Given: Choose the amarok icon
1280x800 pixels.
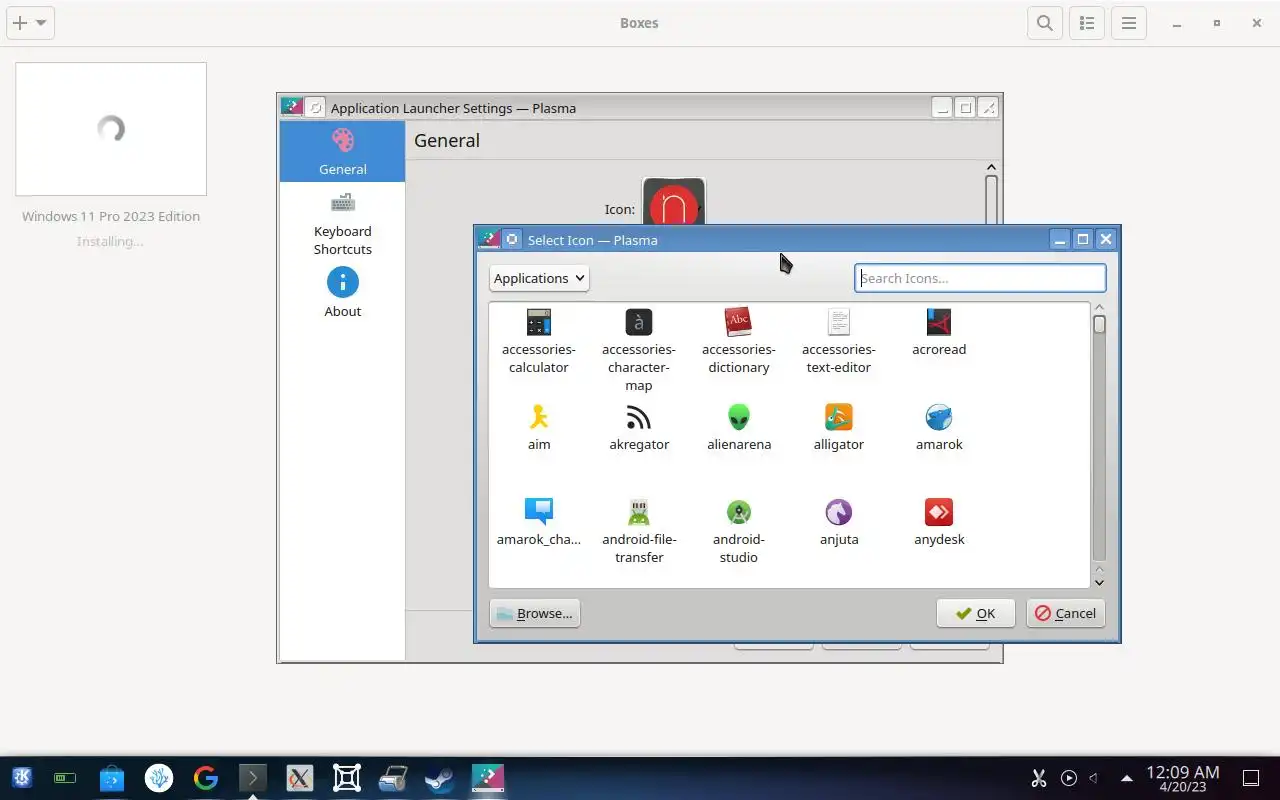Looking at the screenshot, I should (x=939, y=428).
